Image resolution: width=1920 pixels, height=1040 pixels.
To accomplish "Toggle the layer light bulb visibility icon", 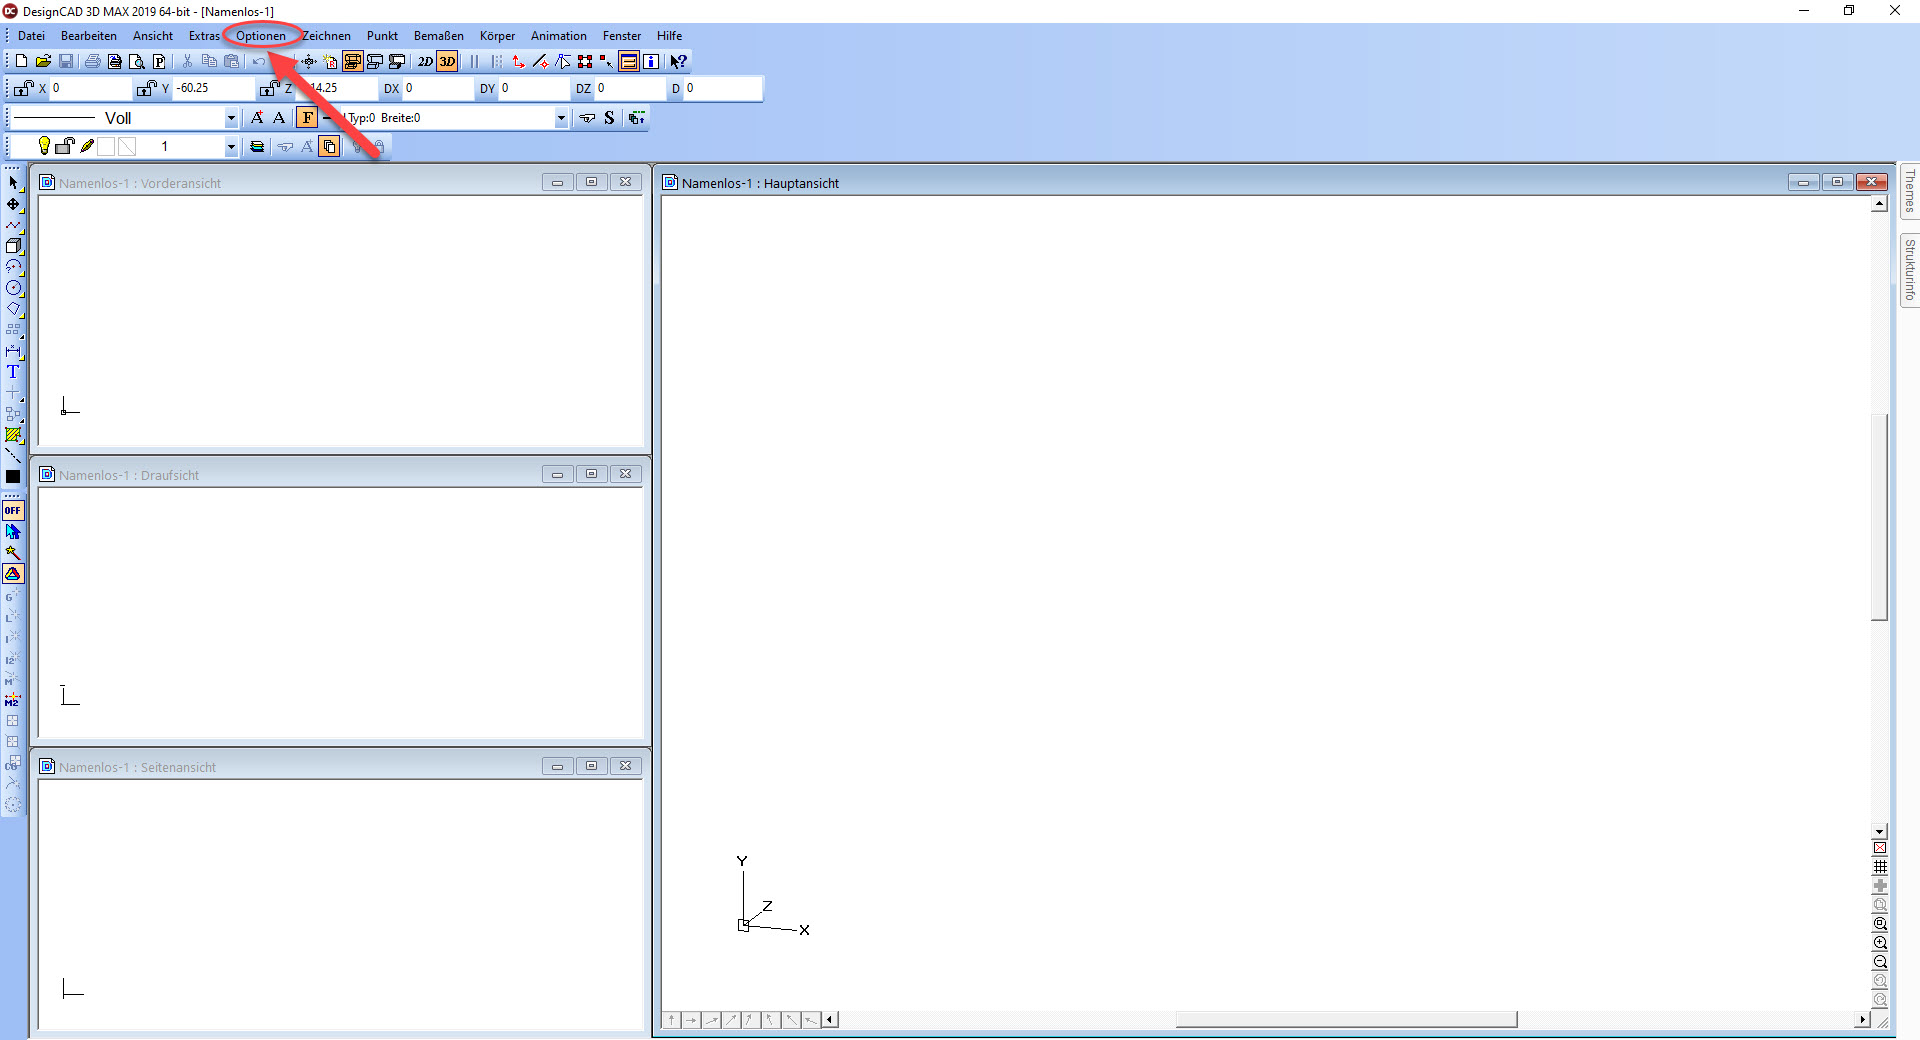I will pyautogui.click(x=44, y=146).
